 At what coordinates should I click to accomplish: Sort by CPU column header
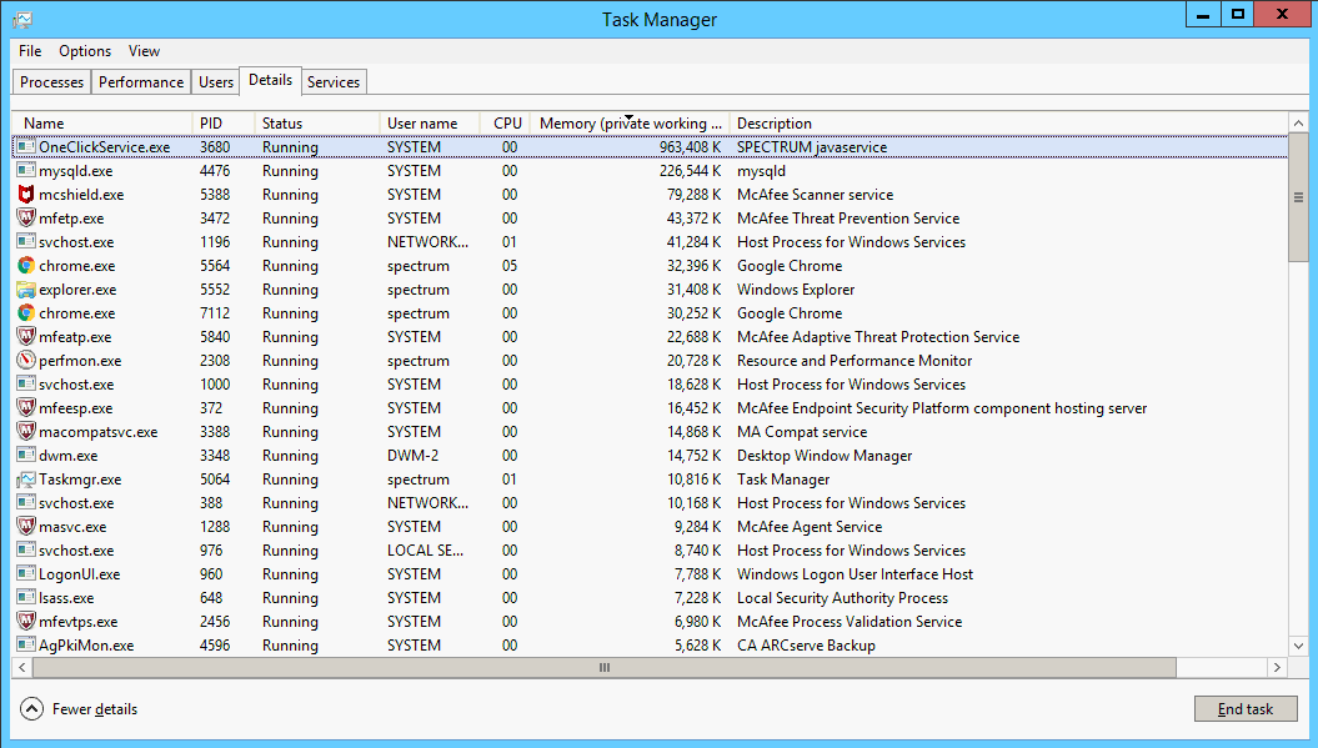click(507, 123)
